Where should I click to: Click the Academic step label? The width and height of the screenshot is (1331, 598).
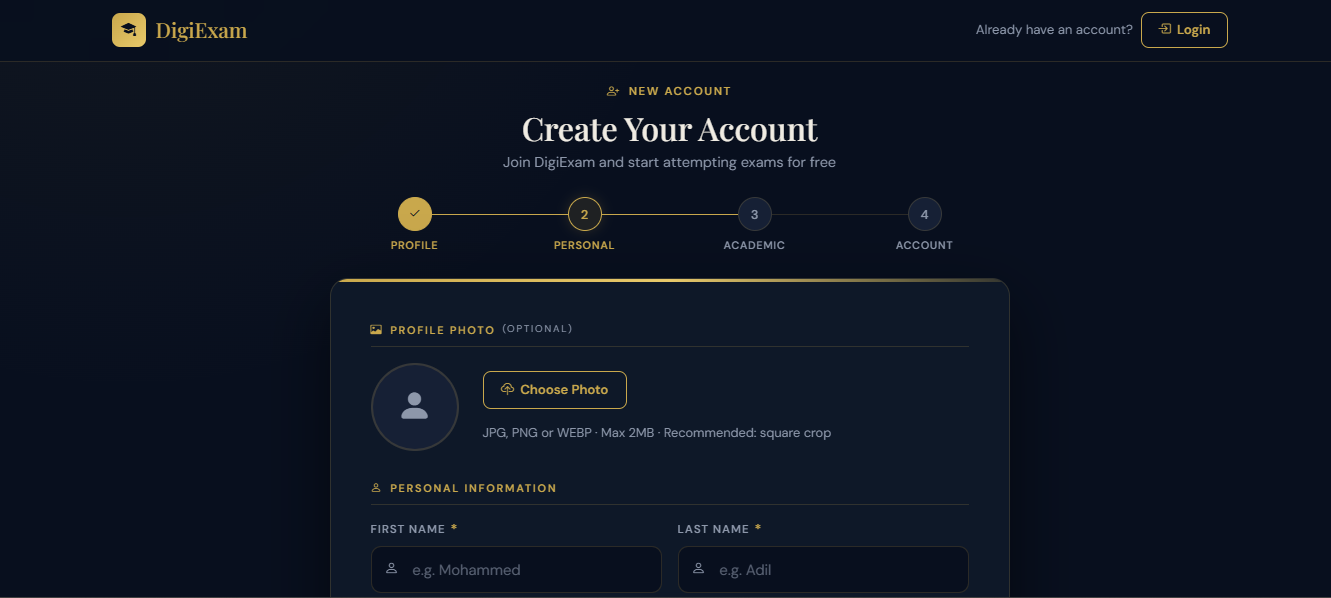(754, 245)
